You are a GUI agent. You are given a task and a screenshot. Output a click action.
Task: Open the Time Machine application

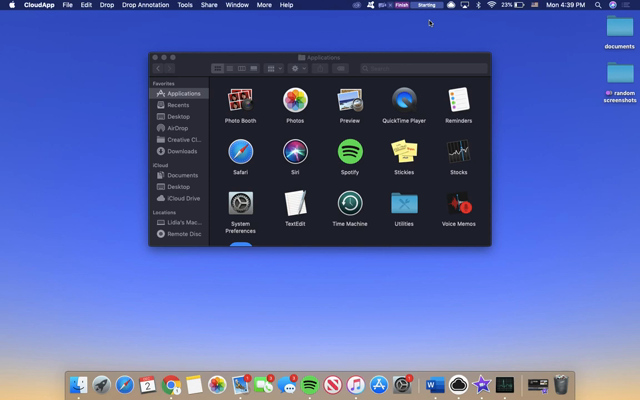click(350, 204)
